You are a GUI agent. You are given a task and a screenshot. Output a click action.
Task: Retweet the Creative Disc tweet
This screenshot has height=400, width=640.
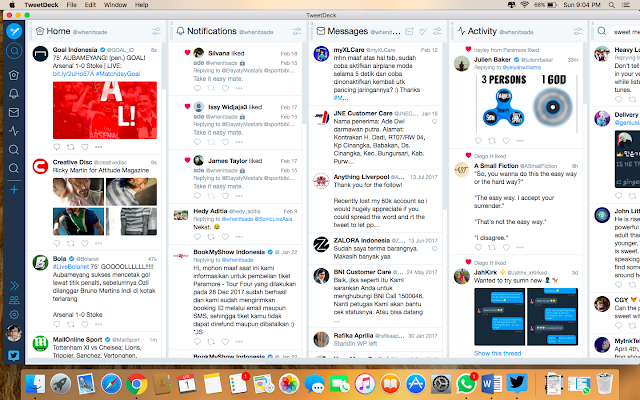(x=71, y=243)
